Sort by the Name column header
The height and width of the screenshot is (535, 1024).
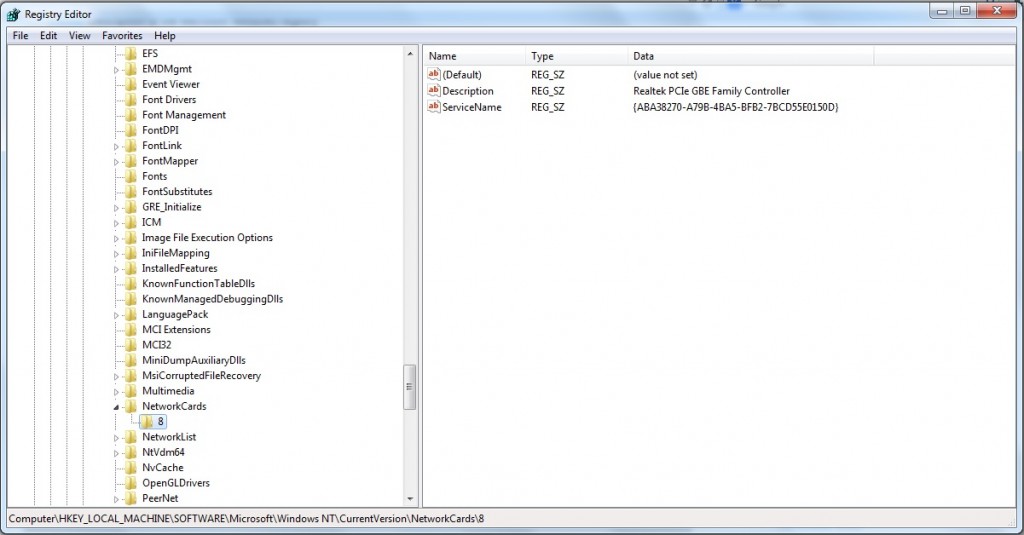click(x=473, y=56)
